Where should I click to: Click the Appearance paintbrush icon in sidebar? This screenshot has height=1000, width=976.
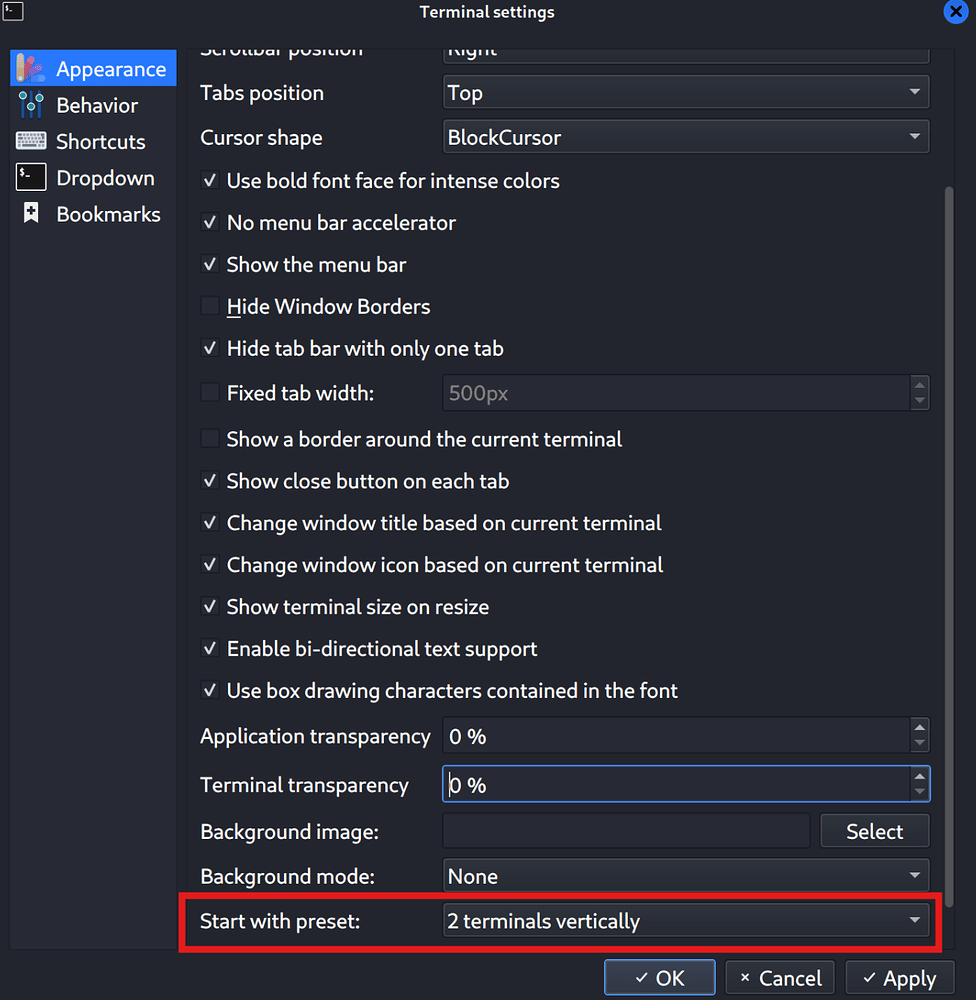pyautogui.click(x=31, y=69)
